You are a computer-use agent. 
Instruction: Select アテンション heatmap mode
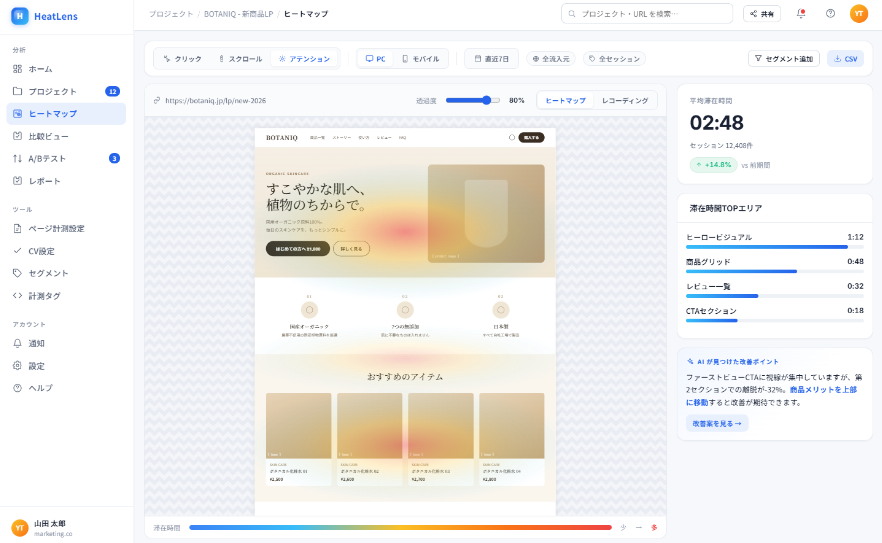[x=304, y=59]
